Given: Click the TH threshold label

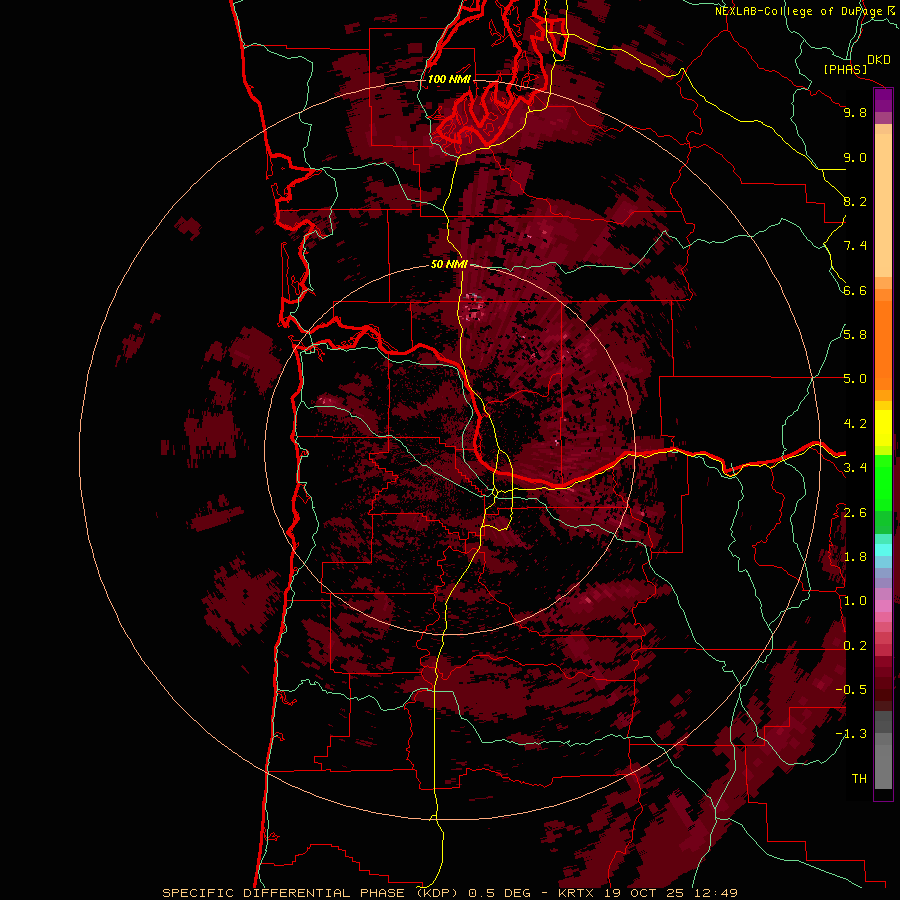Looking at the screenshot, I should (859, 779).
